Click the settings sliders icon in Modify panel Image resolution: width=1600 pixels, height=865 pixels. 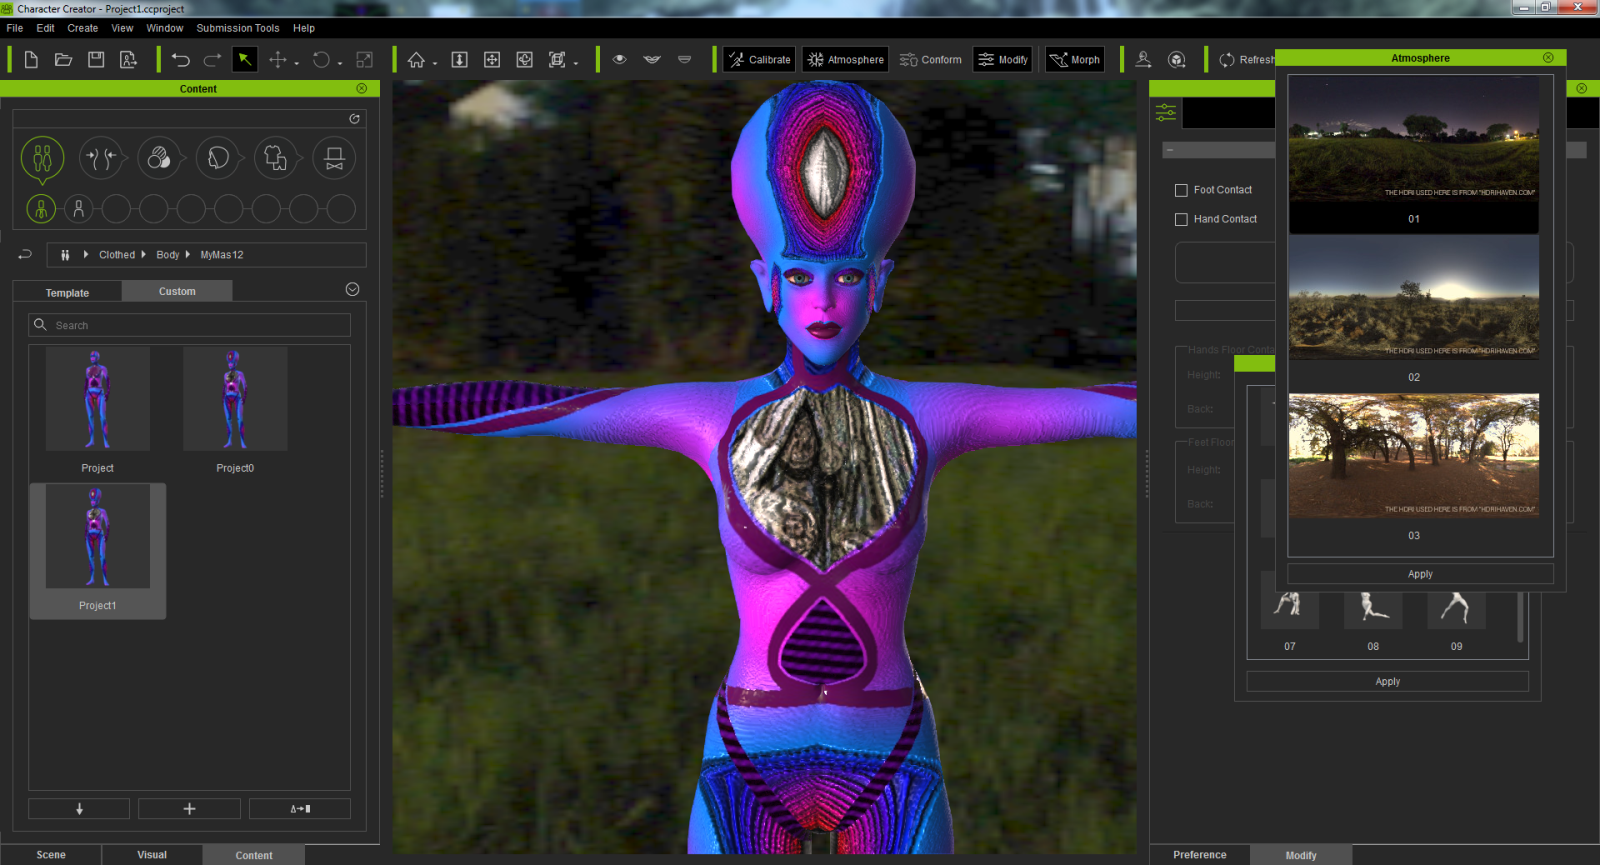click(1166, 112)
